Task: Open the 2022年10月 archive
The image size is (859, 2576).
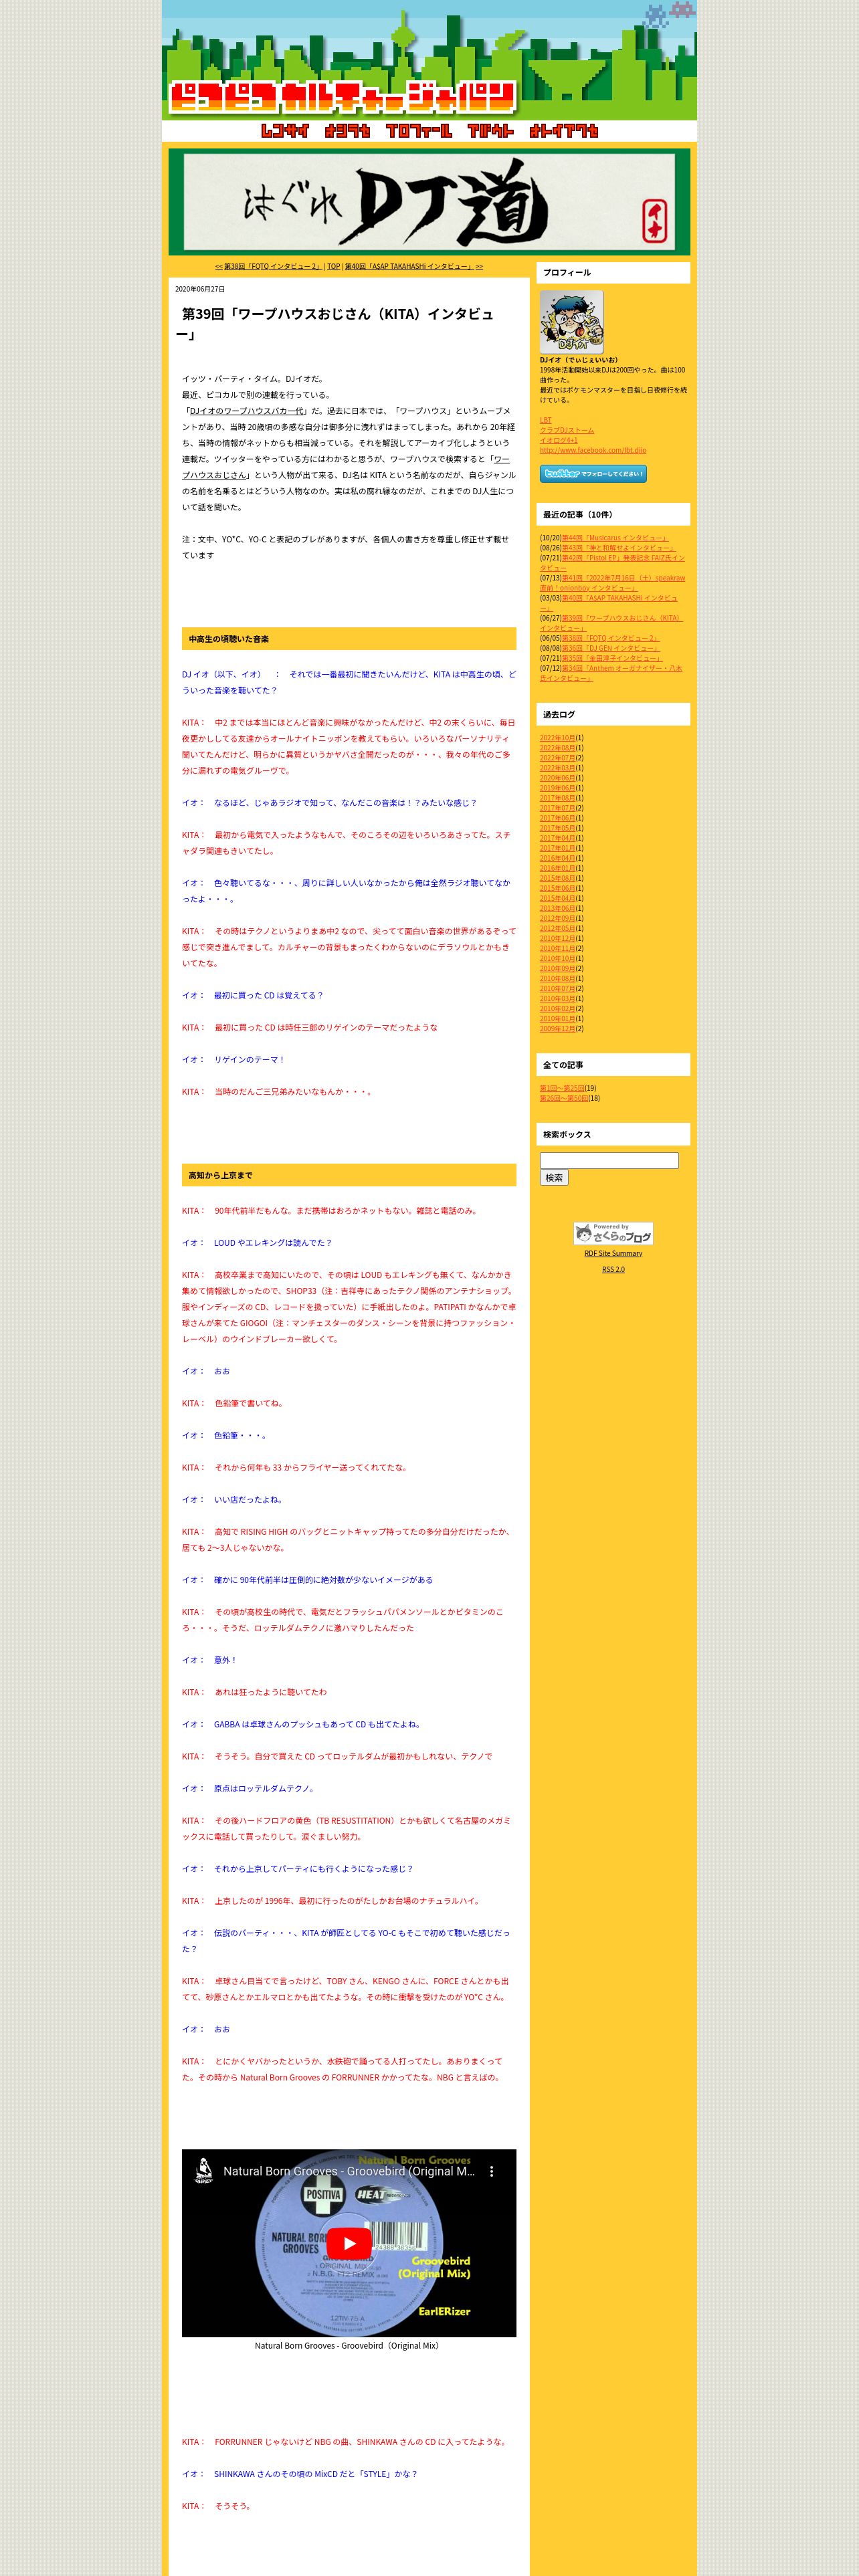Action: (557, 738)
